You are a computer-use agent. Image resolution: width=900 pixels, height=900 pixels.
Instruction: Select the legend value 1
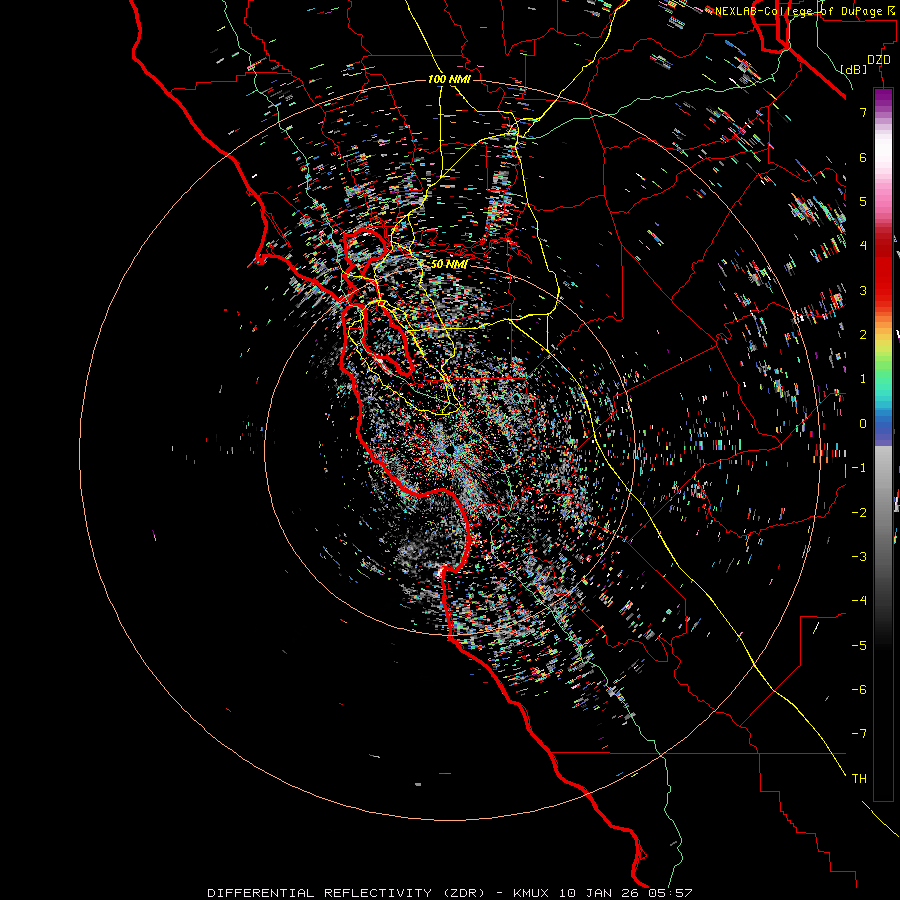coord(863,379)
